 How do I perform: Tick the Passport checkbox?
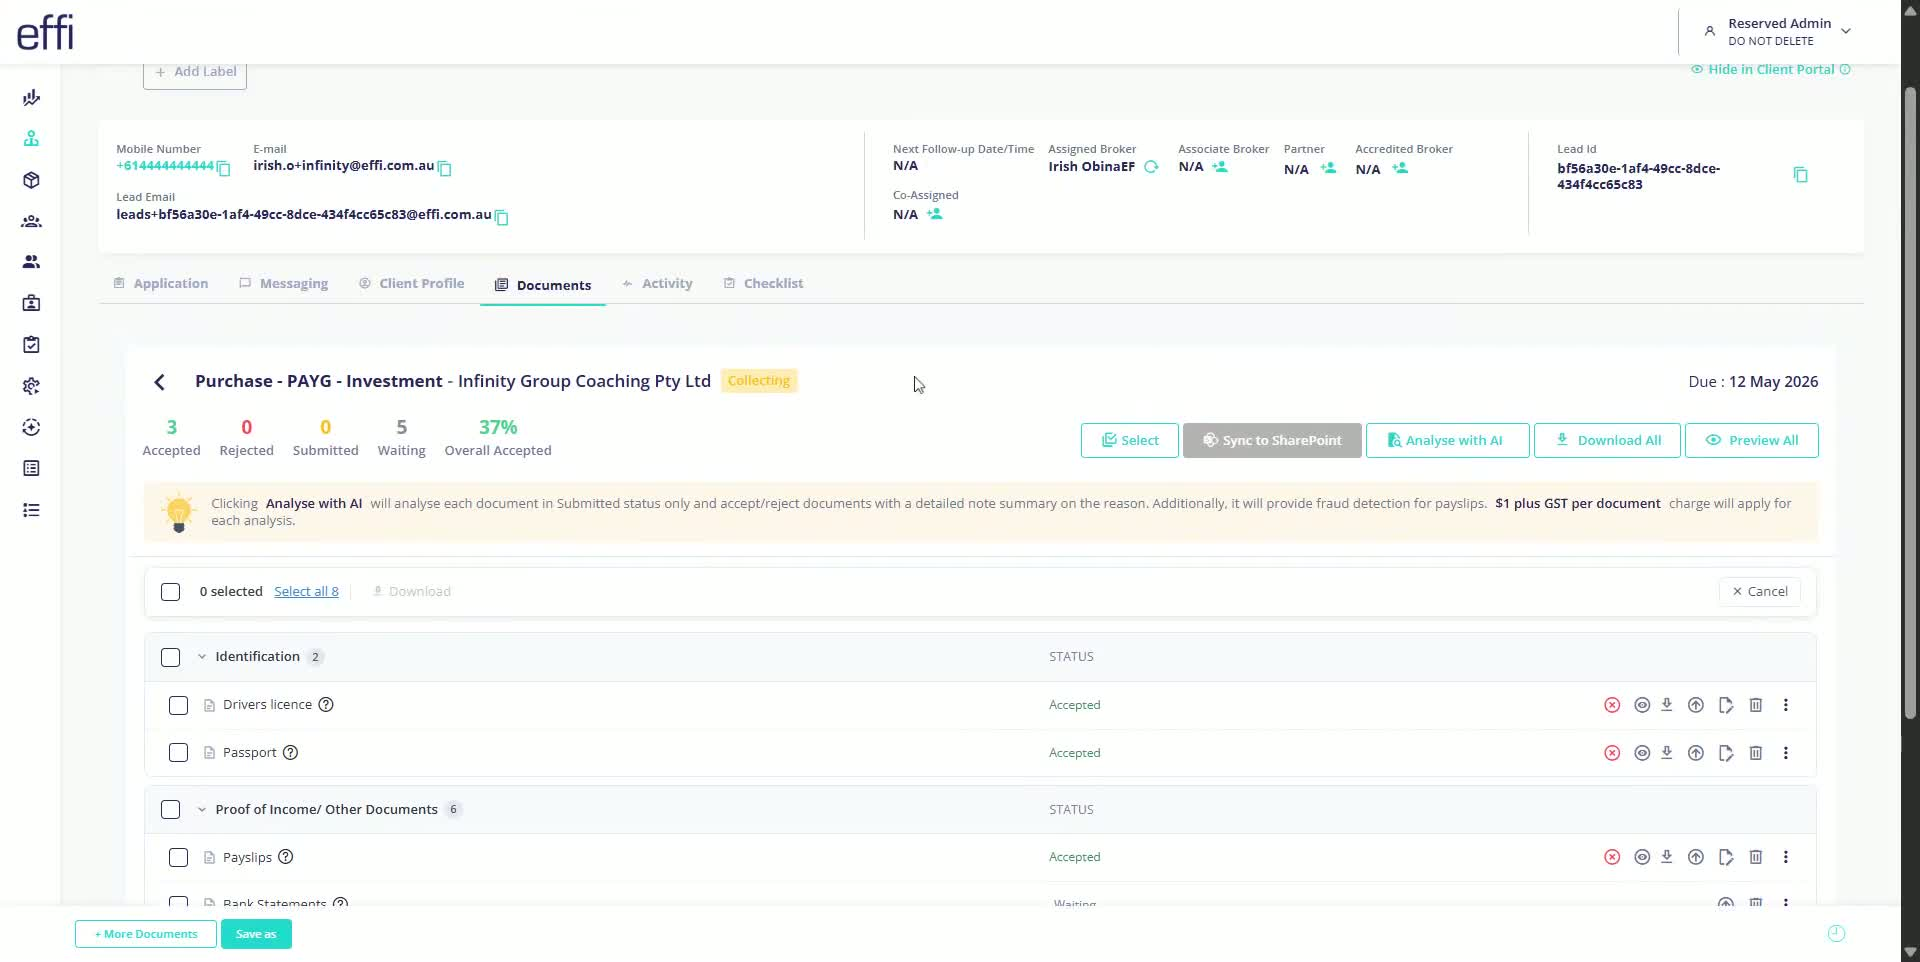(179, 753)
